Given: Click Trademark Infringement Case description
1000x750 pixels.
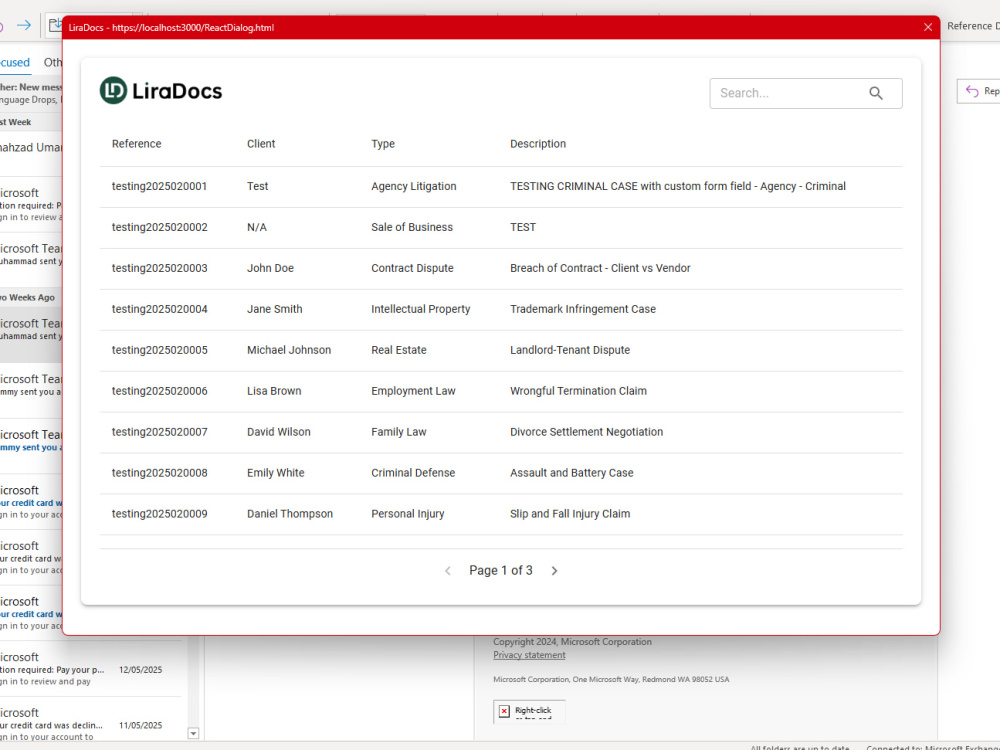Looking at the screenshot, I should [583, 309].
